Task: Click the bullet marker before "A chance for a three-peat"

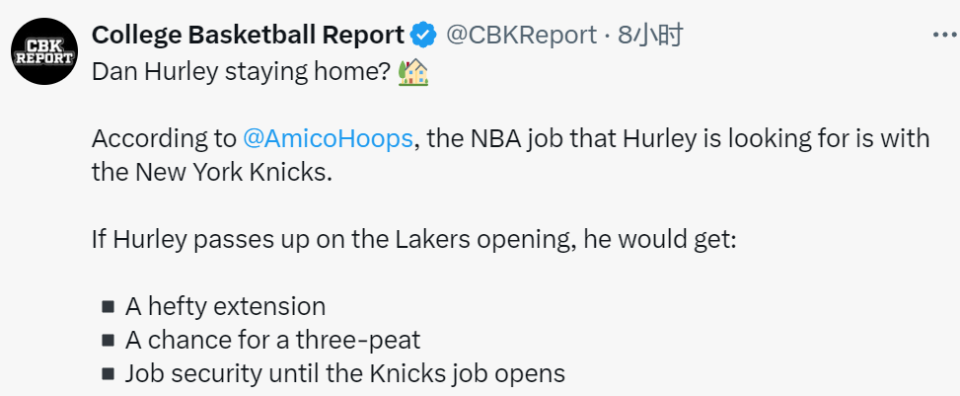Action: [x=108, y=340]
